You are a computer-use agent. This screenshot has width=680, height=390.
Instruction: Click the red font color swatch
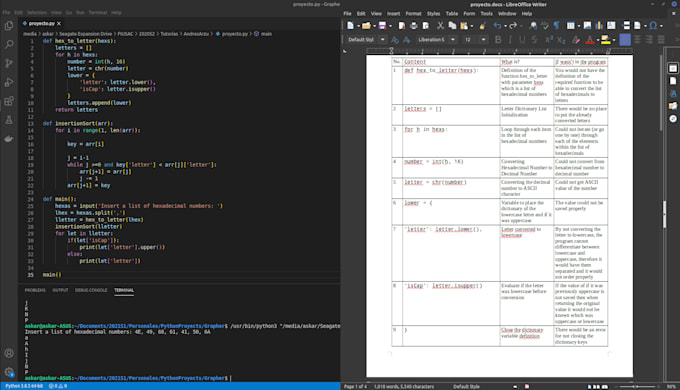pyautogui.click(x=590, y=40)
